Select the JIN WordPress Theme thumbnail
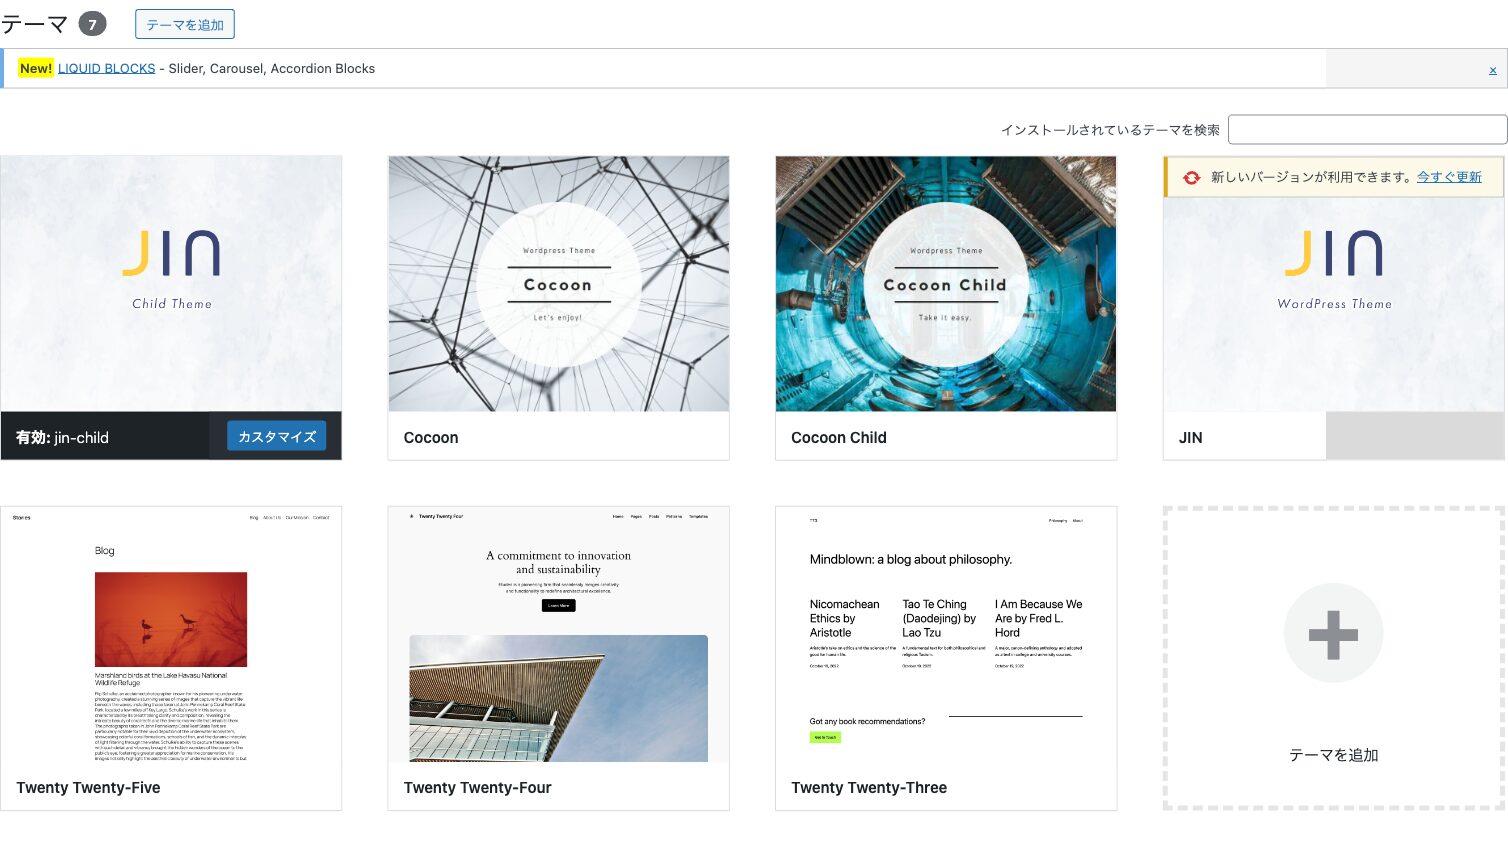This screenshot has width=1508, height=857. (1333, 300)
